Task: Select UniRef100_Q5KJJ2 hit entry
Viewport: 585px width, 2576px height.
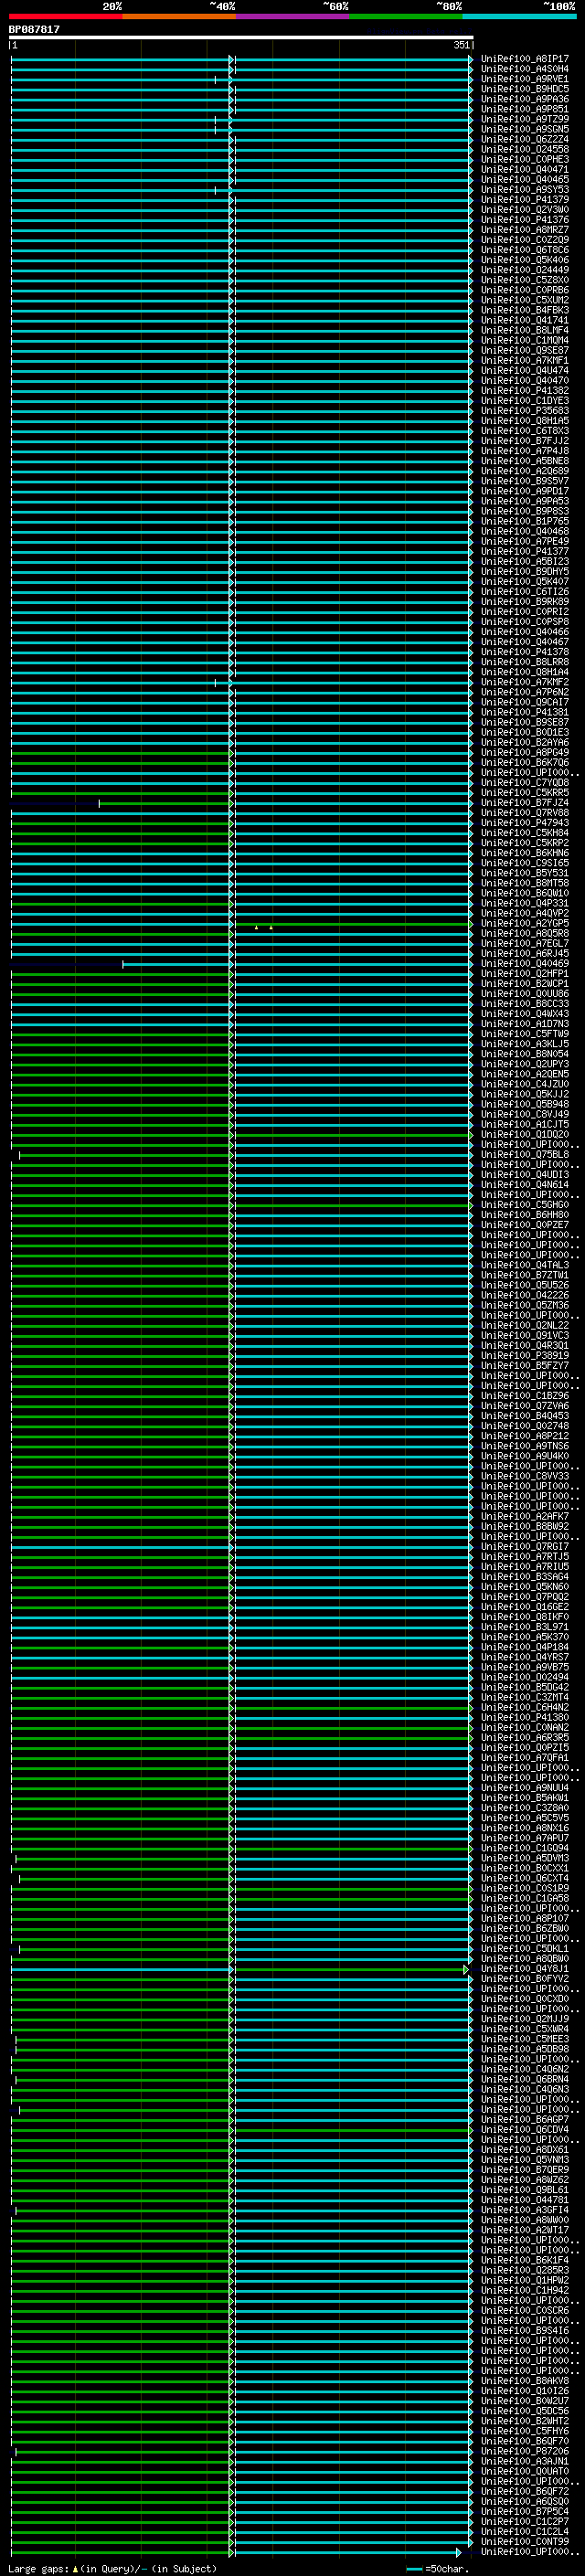Action: click(524, 1094)
